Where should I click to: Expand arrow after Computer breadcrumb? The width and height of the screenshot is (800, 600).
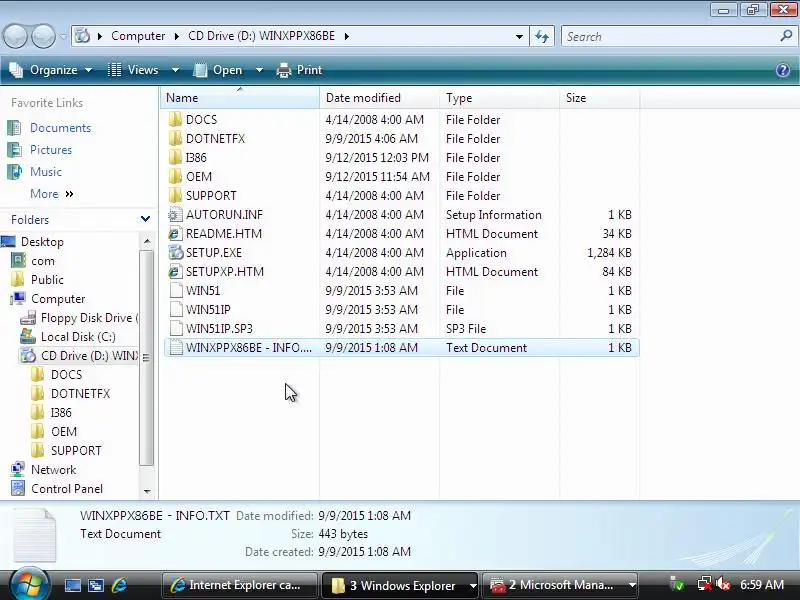[177, 36]
